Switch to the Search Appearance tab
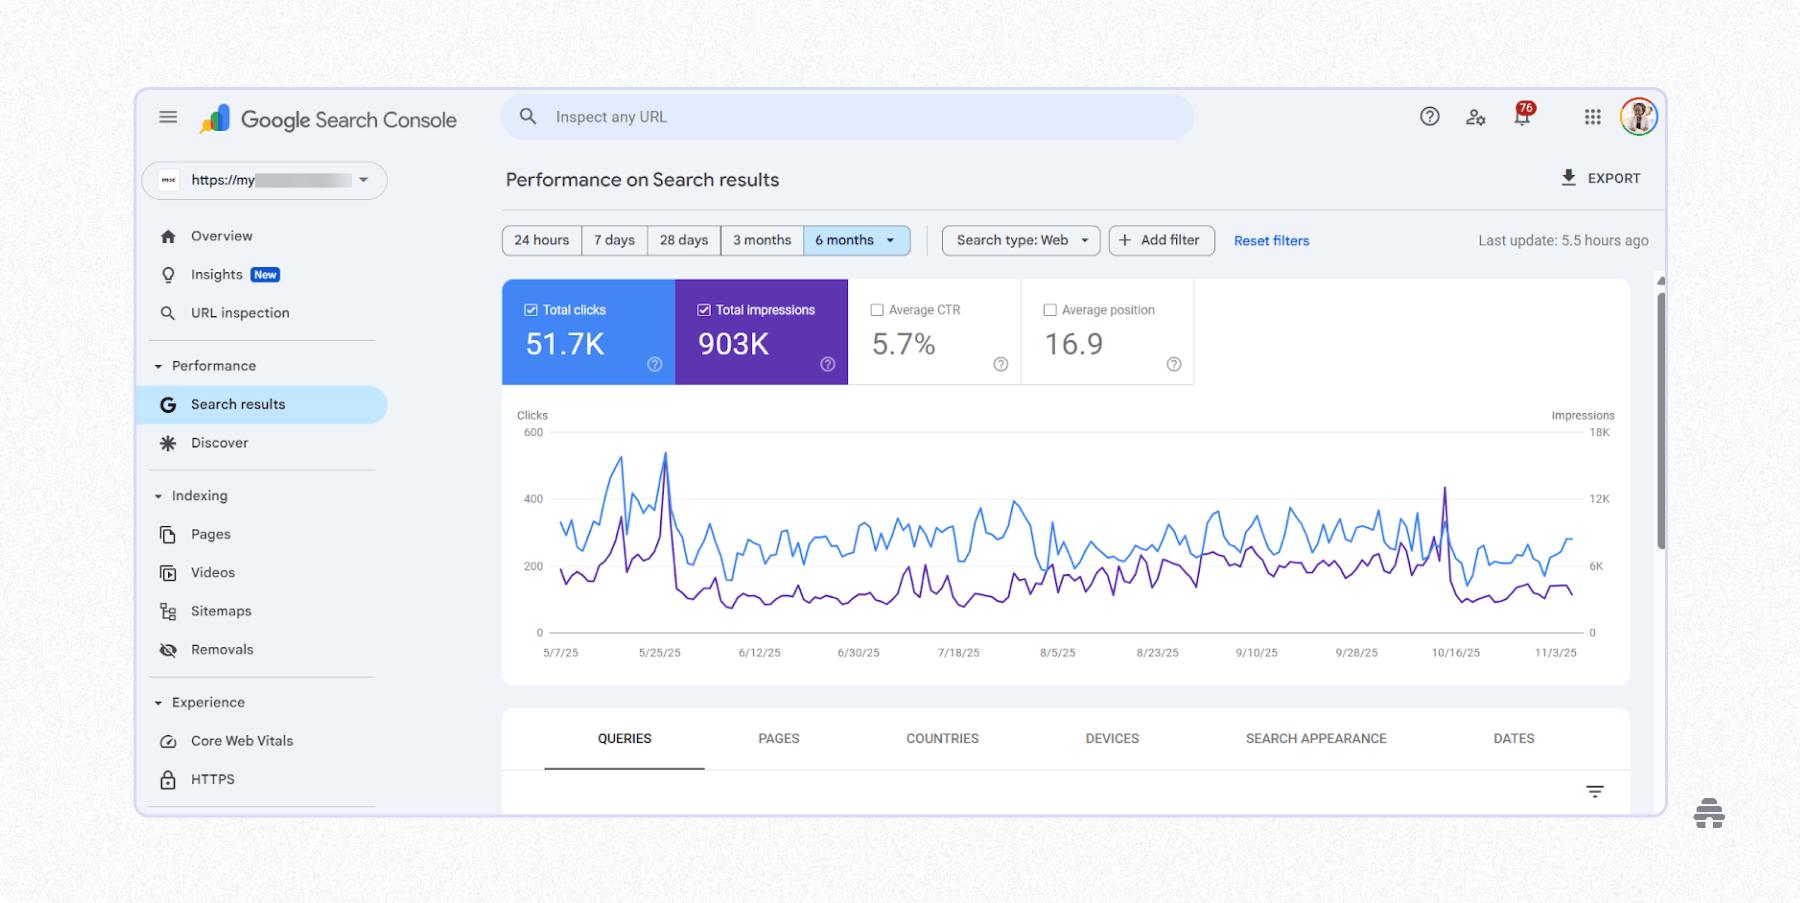 pyautogui.click(x=1316, y=739)
